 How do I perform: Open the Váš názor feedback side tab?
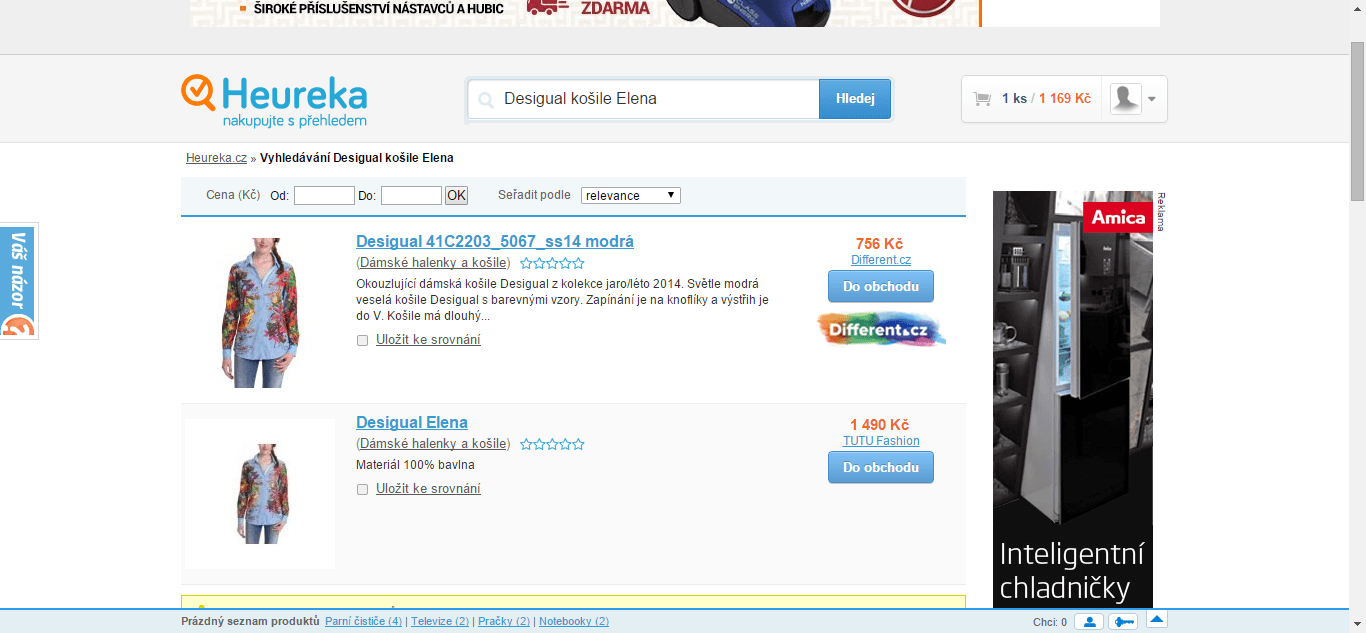point(18,282)
